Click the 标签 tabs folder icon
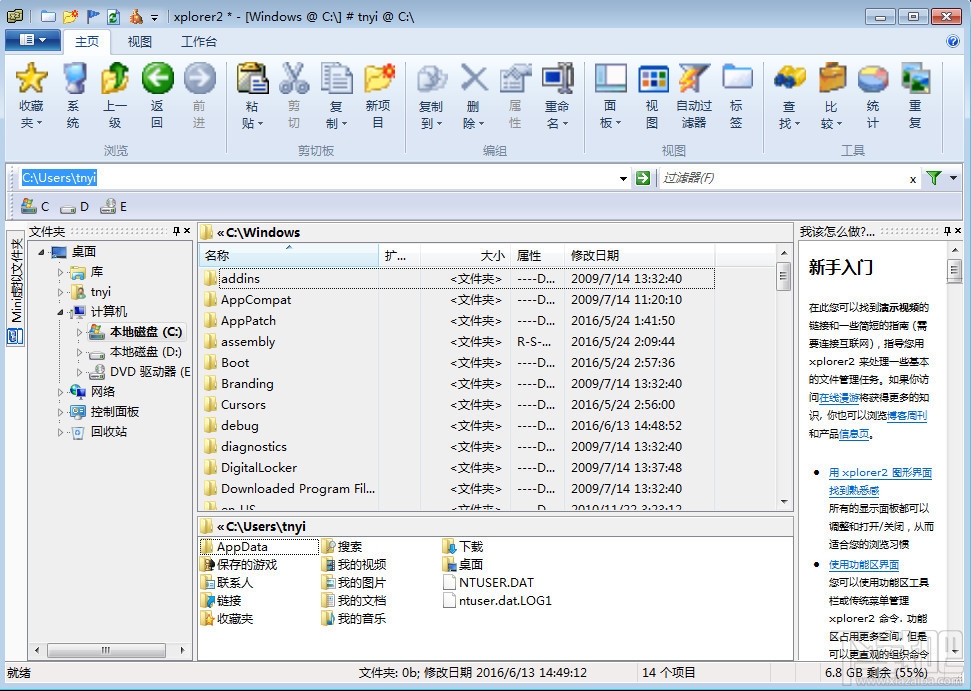Image resolution: width=971 pixels, height=691 pixels. [x=737, y=78]
